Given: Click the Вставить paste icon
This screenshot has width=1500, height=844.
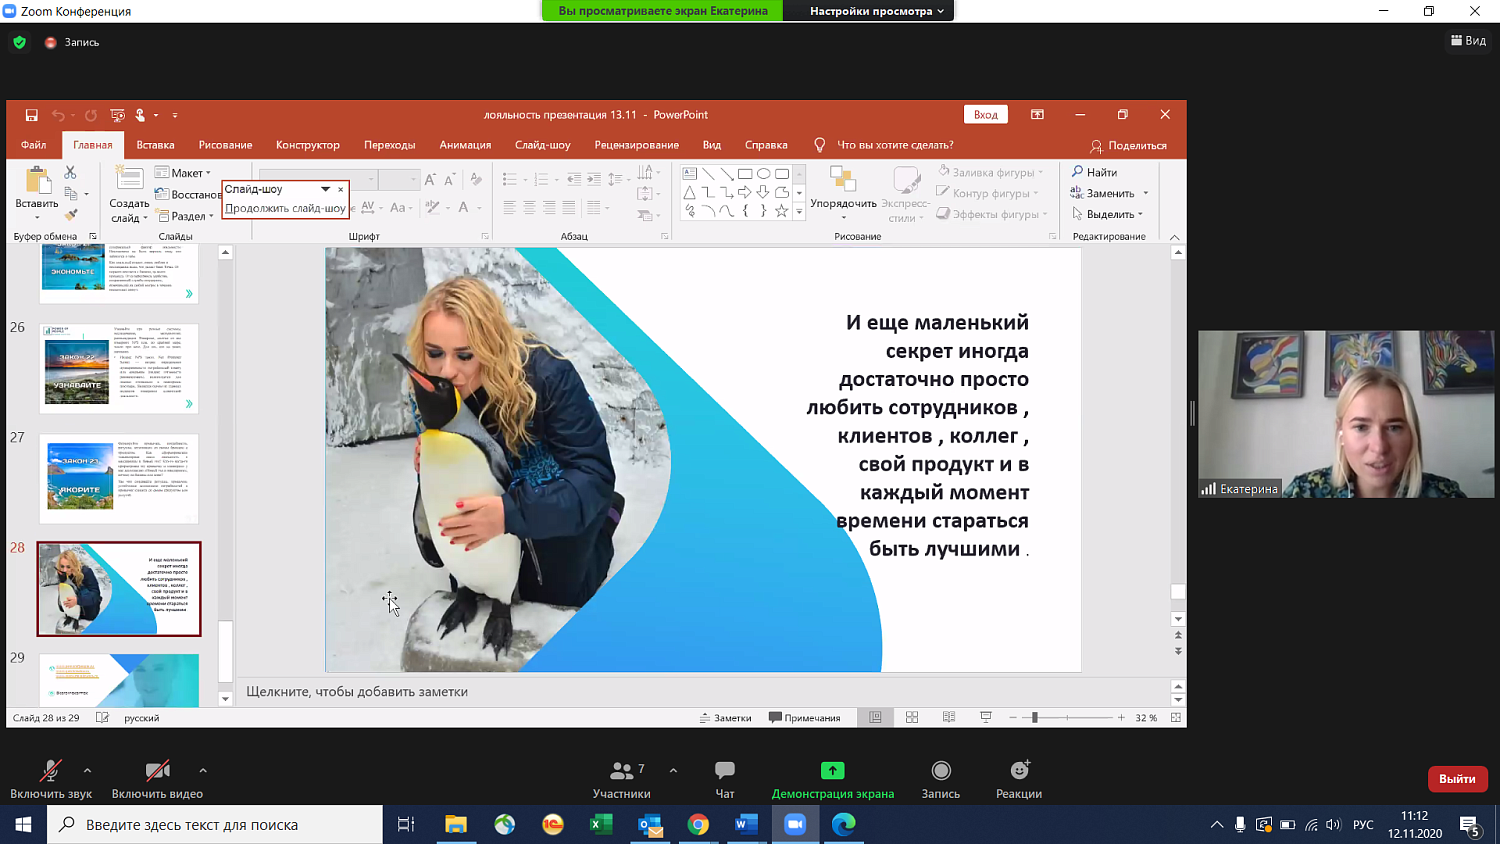Looking at the screenshot, I should point(37,181).
